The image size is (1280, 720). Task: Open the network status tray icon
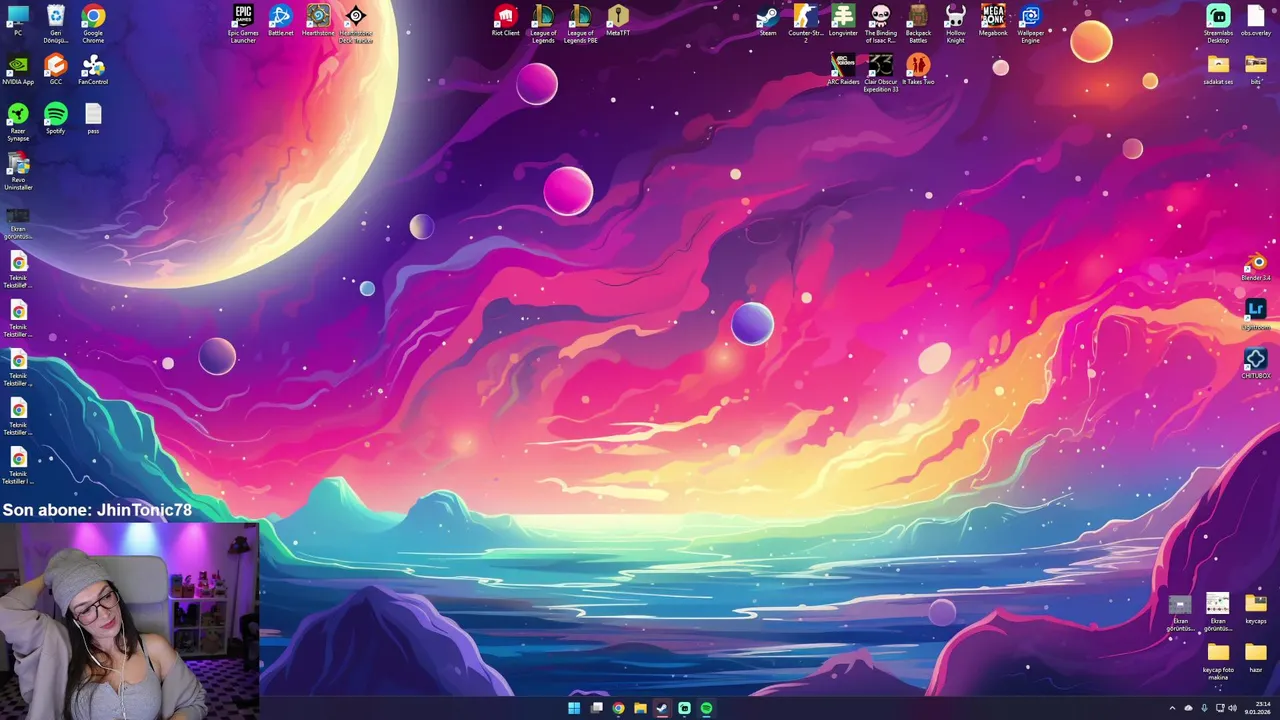point(1220,708)
